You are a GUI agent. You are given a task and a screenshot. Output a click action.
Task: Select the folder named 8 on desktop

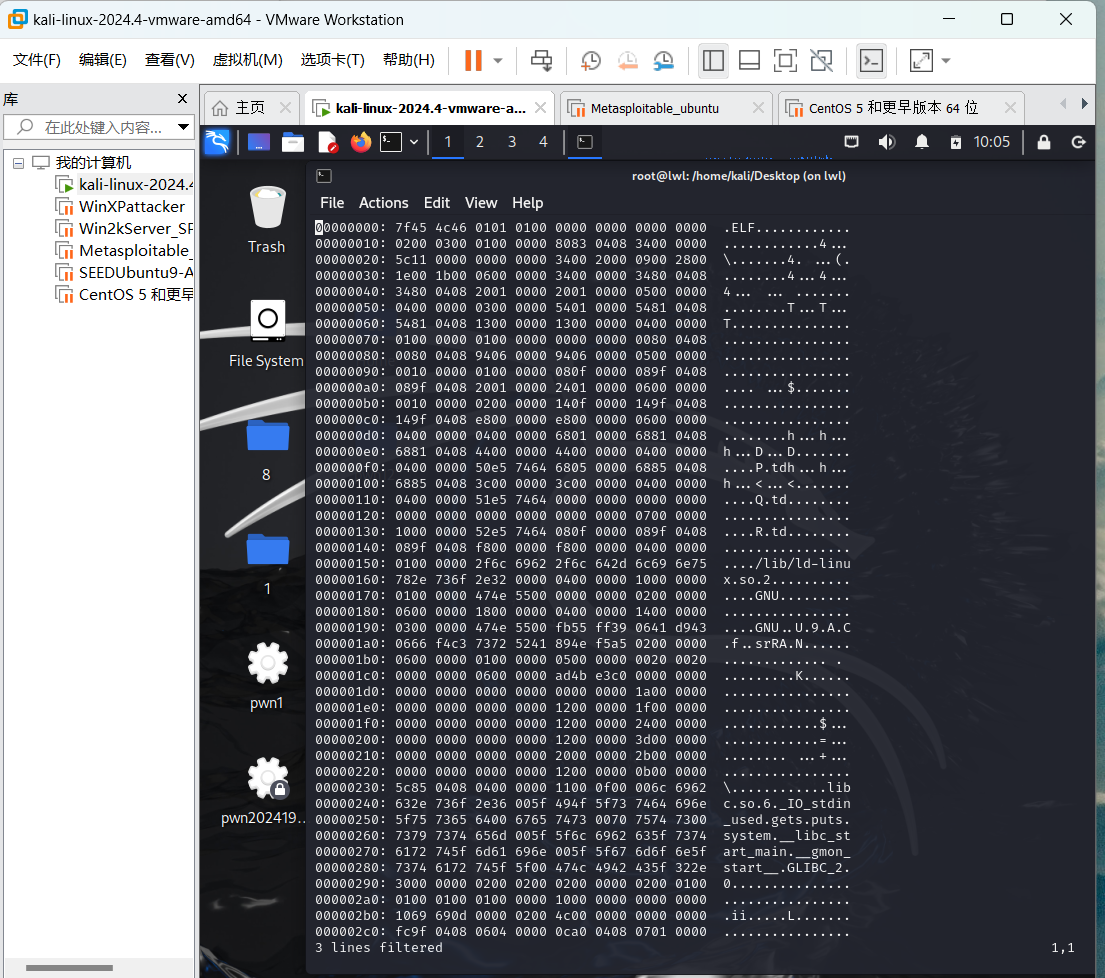click(x=267, y=450)
